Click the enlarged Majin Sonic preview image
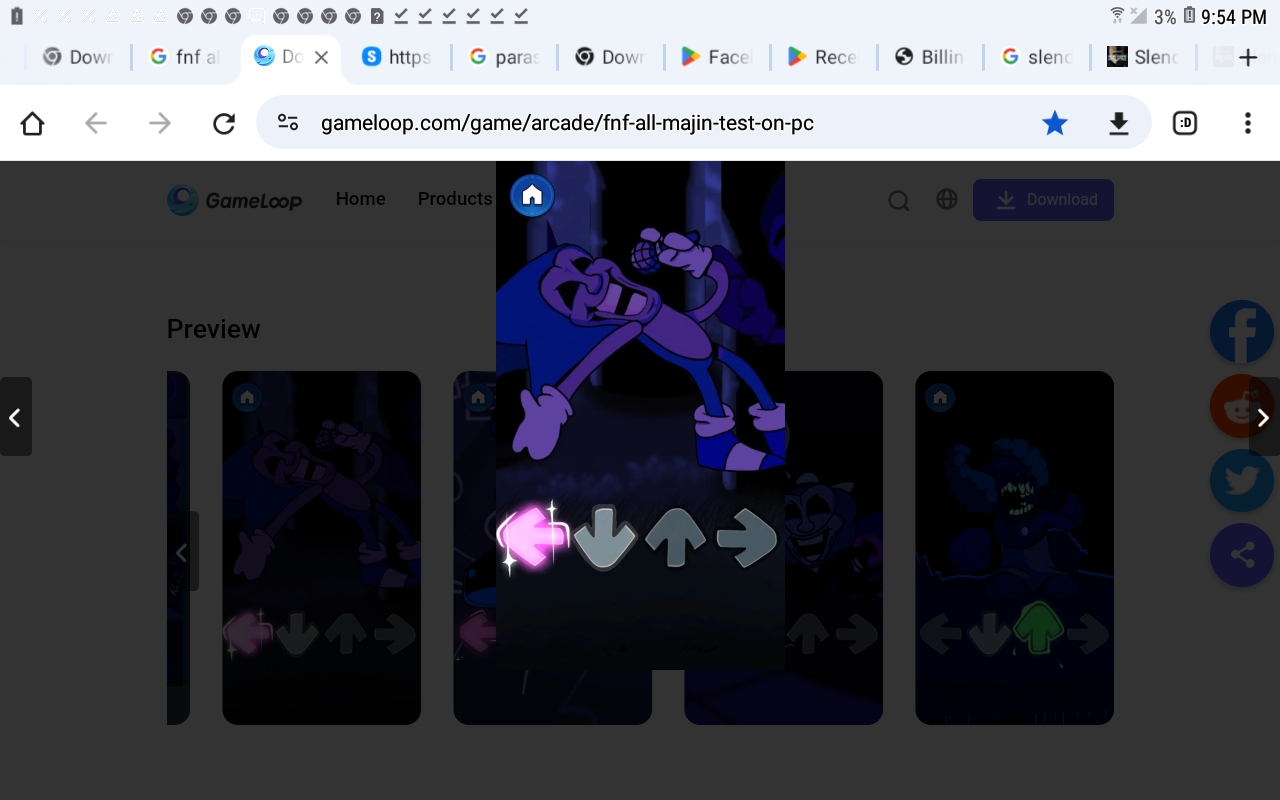This screenshot has height=800, width=1280. tap(640, 415)
